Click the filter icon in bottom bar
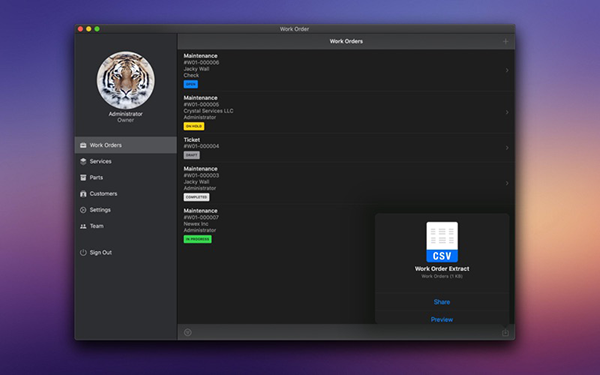The height and width of the screenshot is (375, 600). (188, 333)
